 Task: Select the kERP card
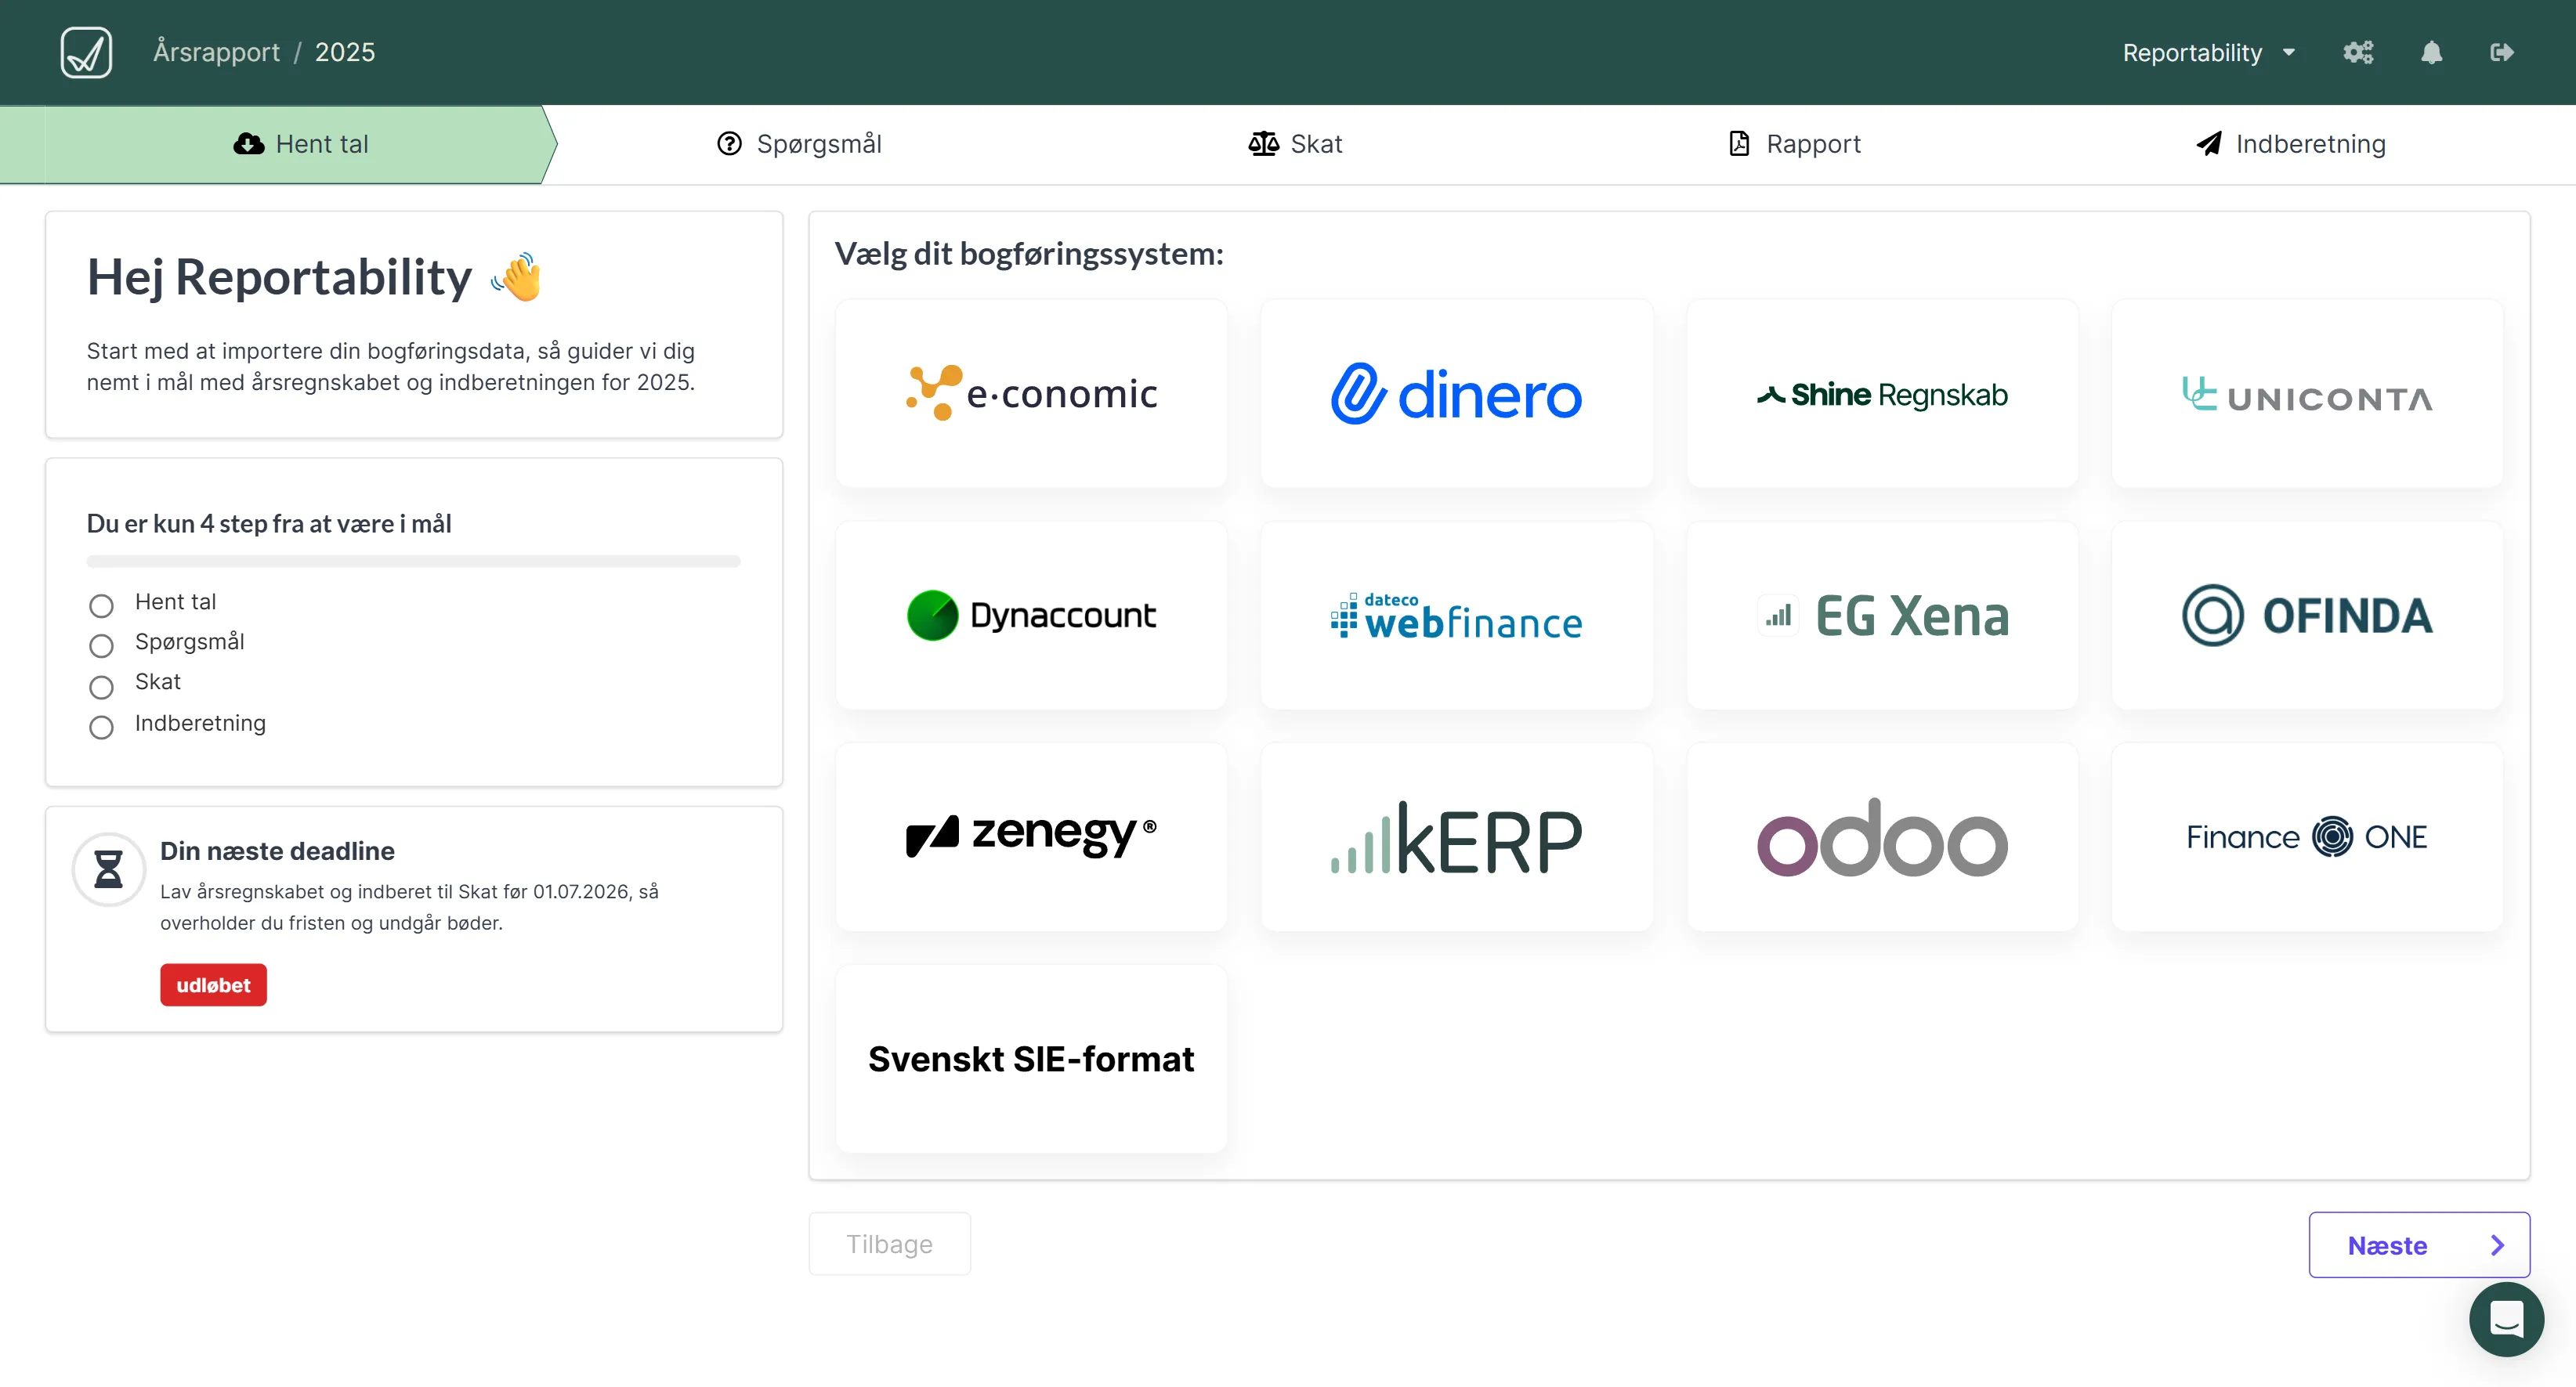(x=1456, y=837)
